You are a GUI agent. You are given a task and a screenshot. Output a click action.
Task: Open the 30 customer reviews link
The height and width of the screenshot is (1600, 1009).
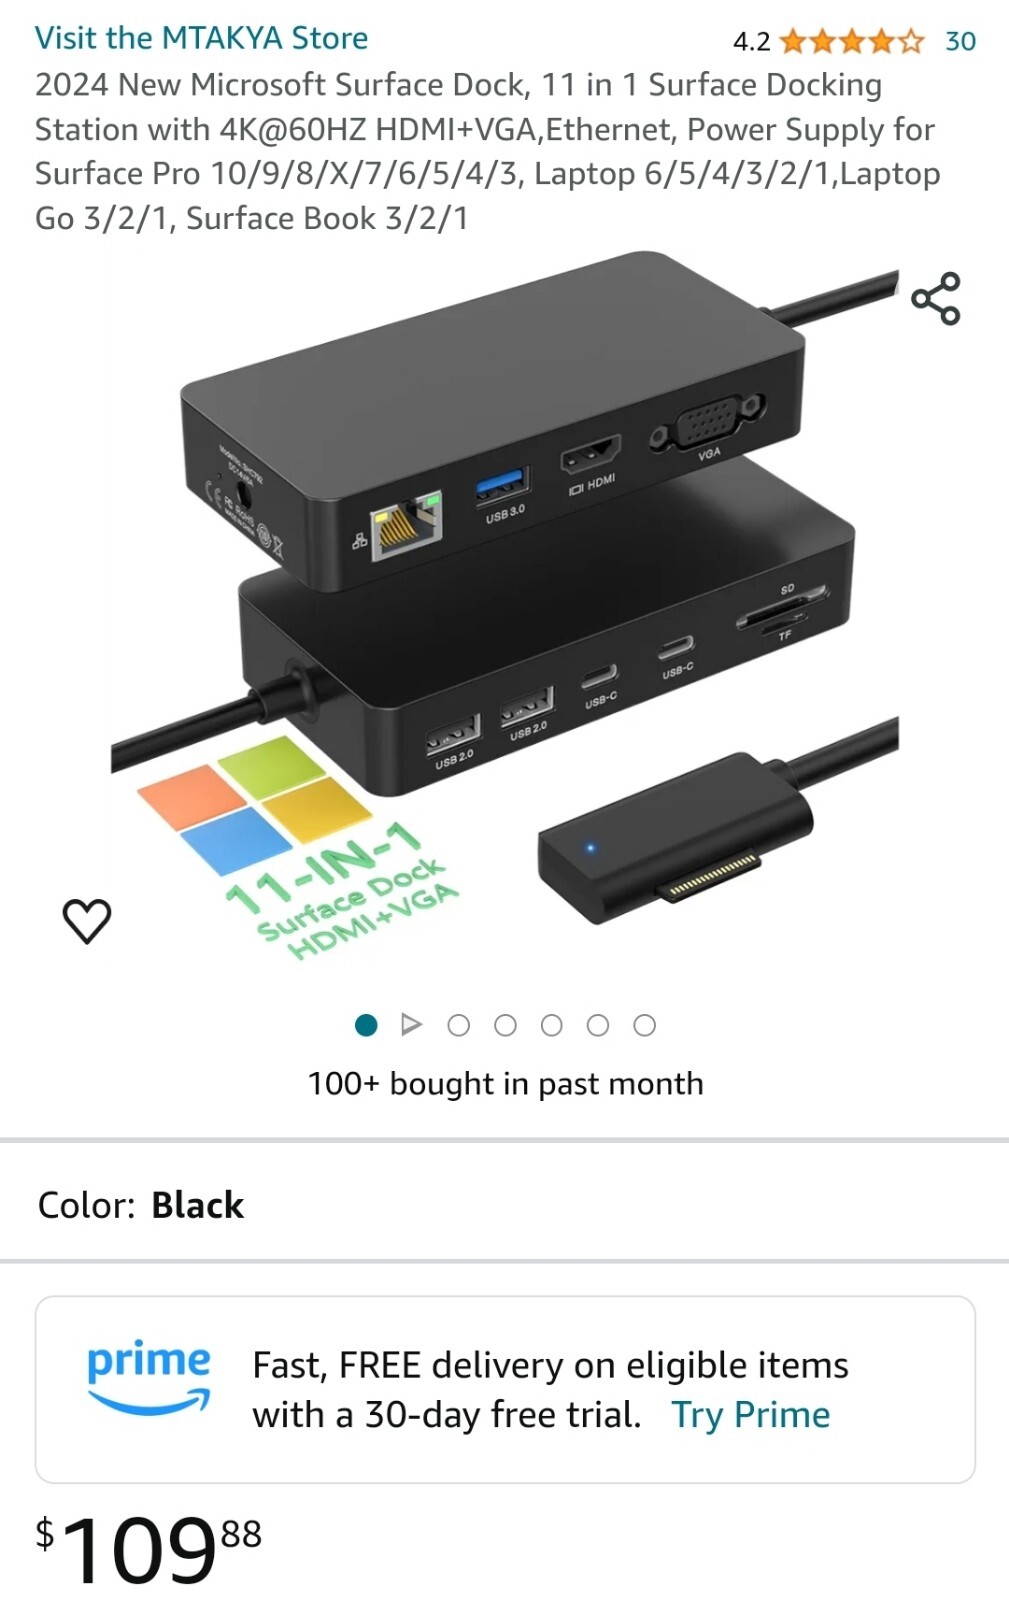[960, 41]
